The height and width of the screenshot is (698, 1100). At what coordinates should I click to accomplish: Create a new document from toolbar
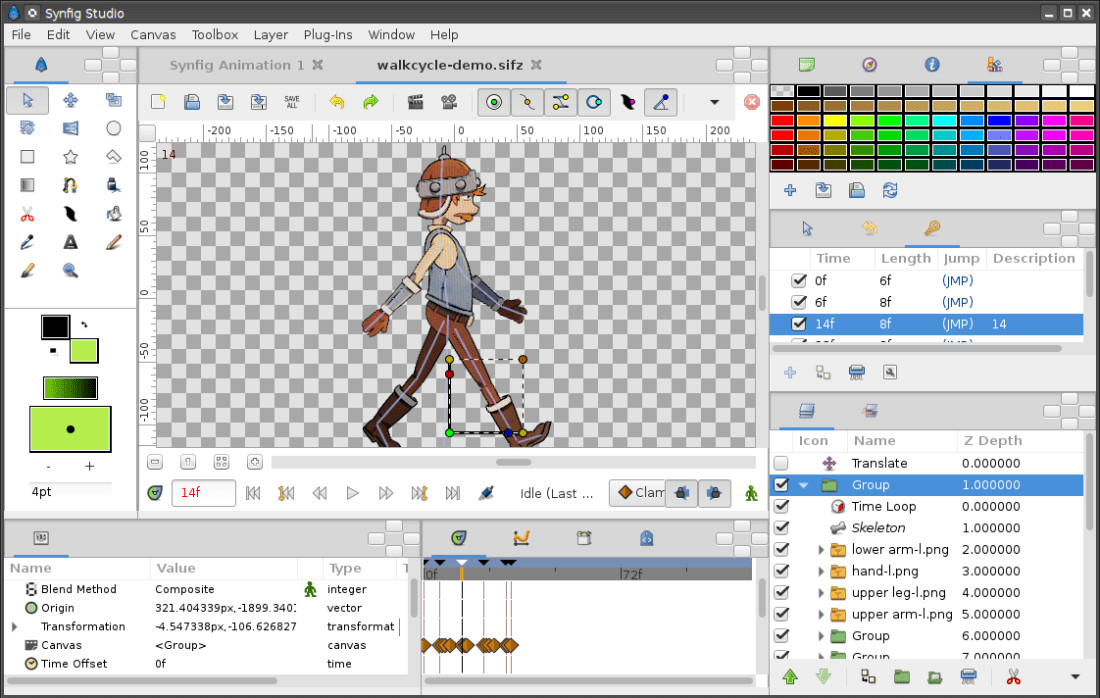pos(159,102)
